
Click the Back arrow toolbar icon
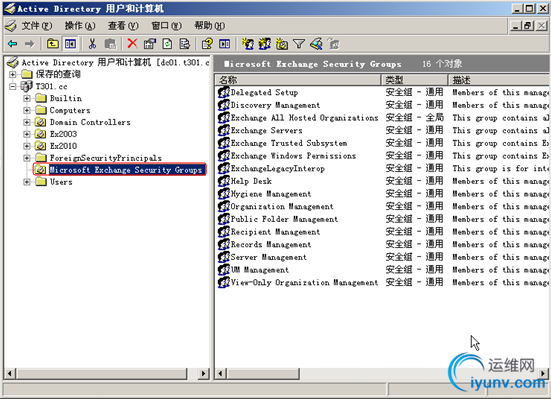coord(13,44)
